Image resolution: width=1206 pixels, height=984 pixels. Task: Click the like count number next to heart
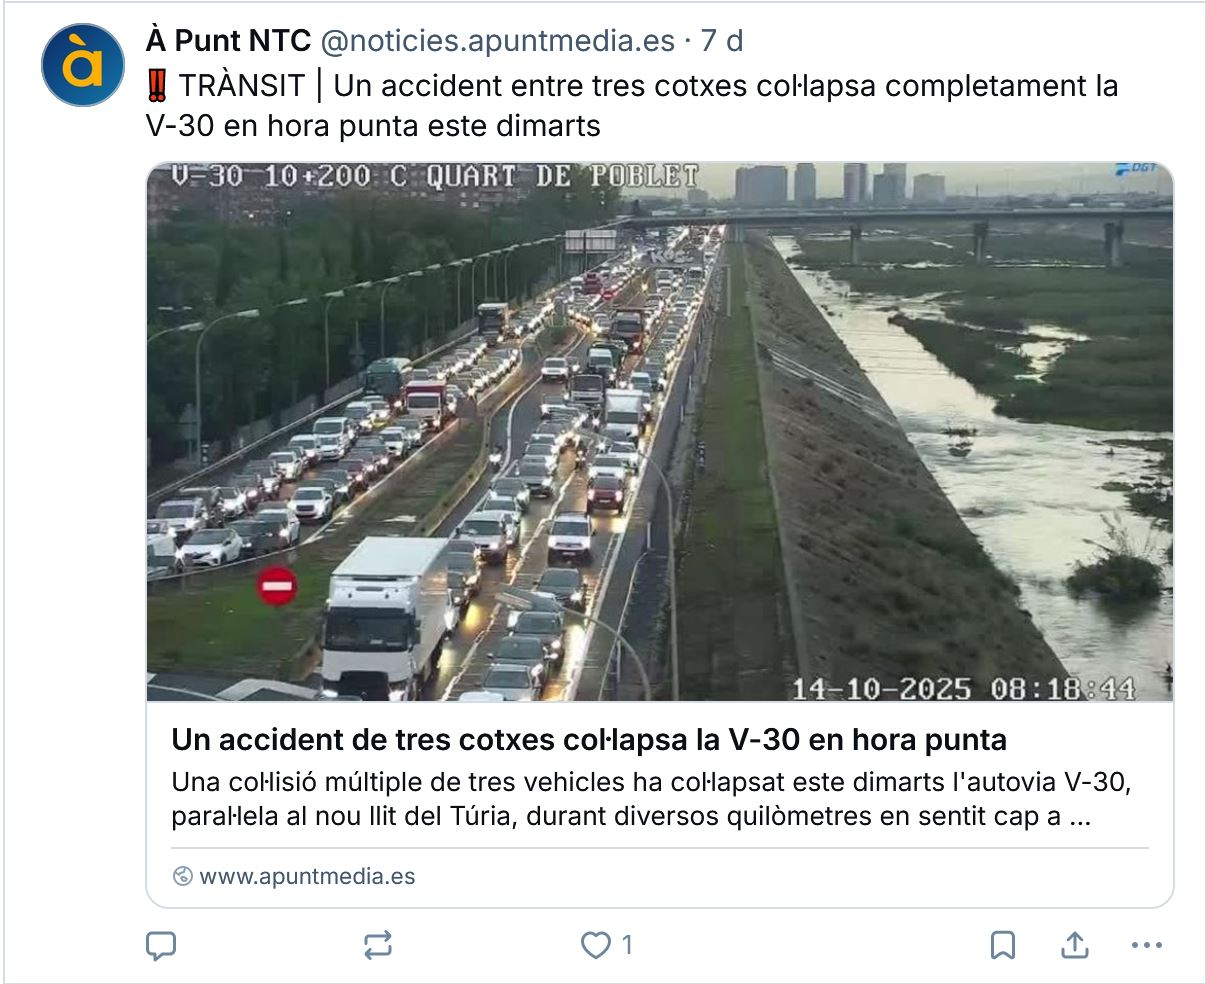[627, 945]
